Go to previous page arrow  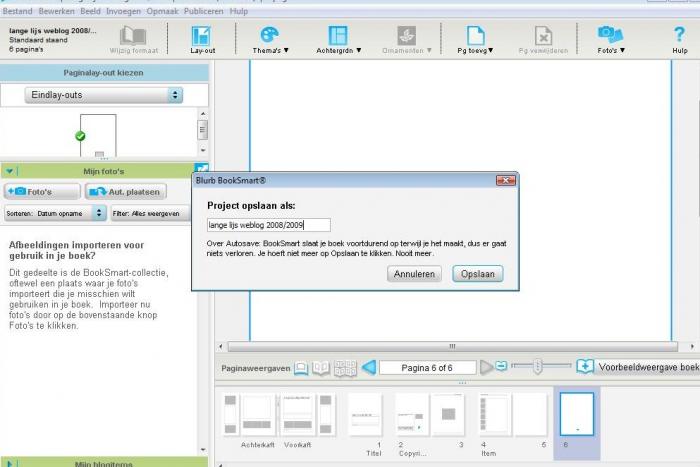[x=369, y=367]
